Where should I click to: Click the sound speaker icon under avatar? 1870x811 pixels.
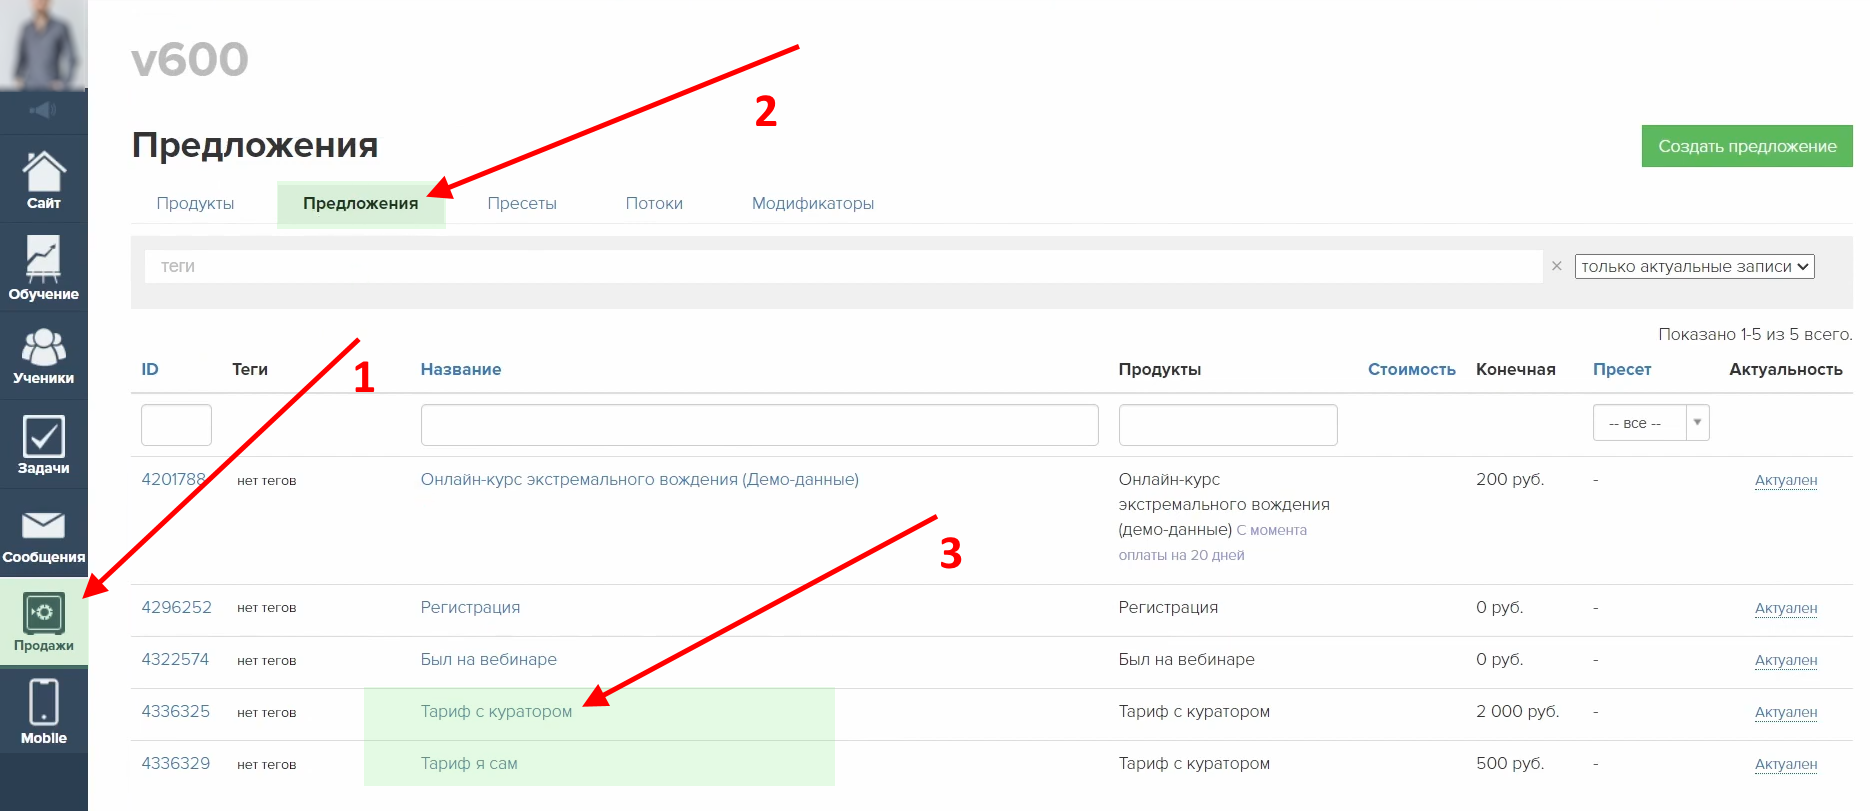43,110
